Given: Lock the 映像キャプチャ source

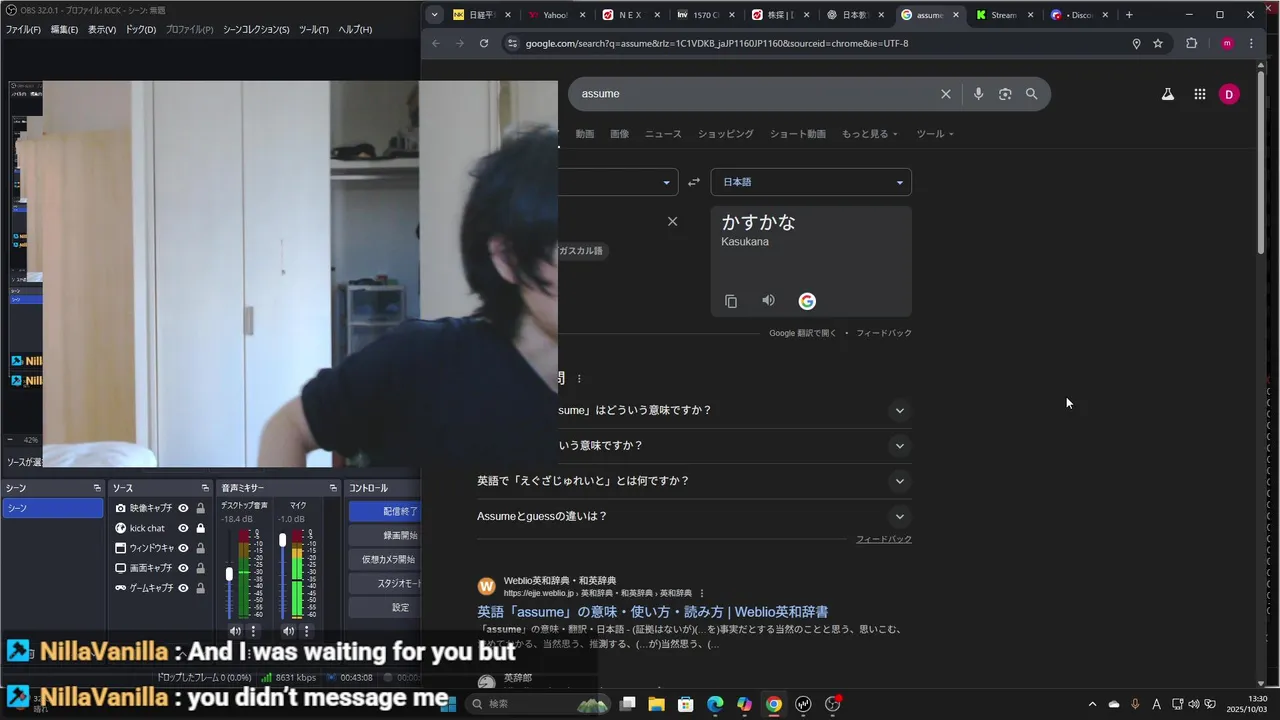Looking at the screenshot, I should click(200, 508).
